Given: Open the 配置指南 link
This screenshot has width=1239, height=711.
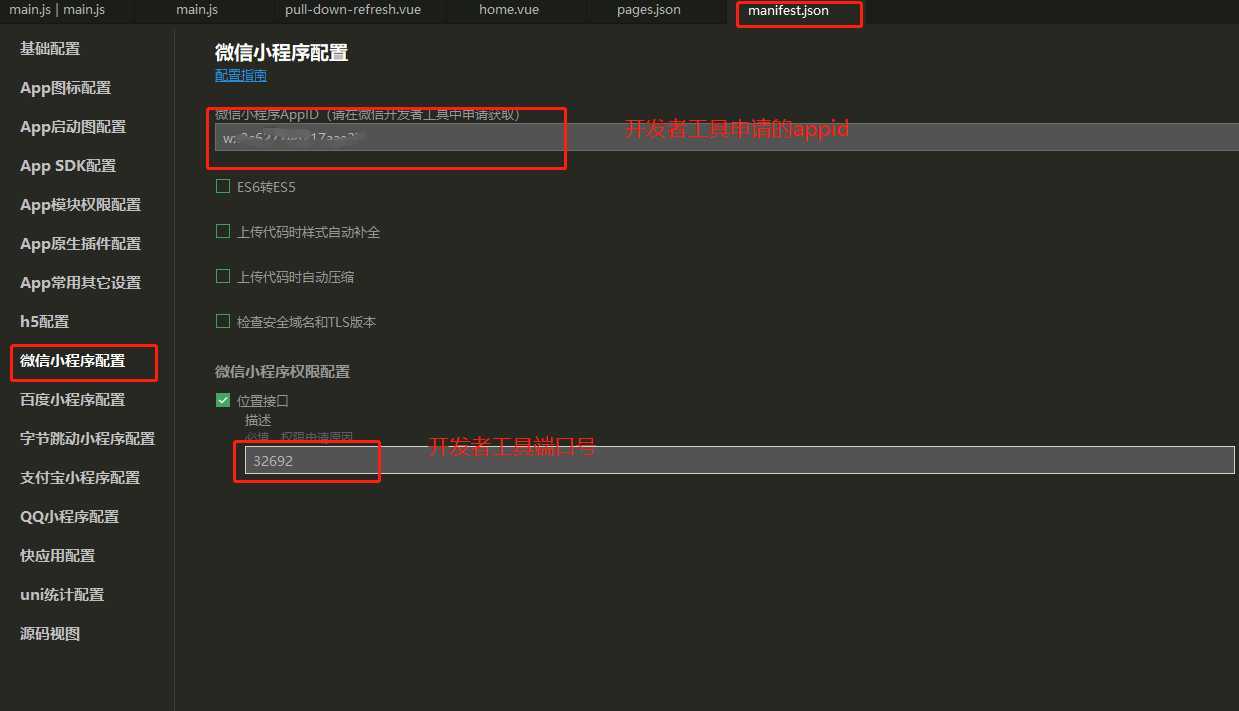Looking at the screenshot, I should click(x=240, y=75).
